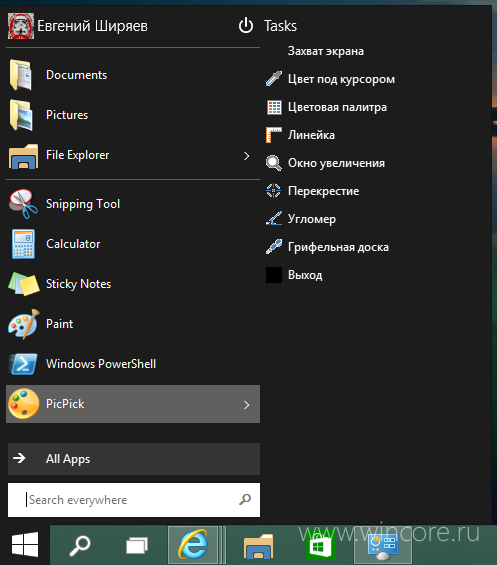Click the ruler icon for Линейка
497x565 pixels.
click(x=274, y=135)
